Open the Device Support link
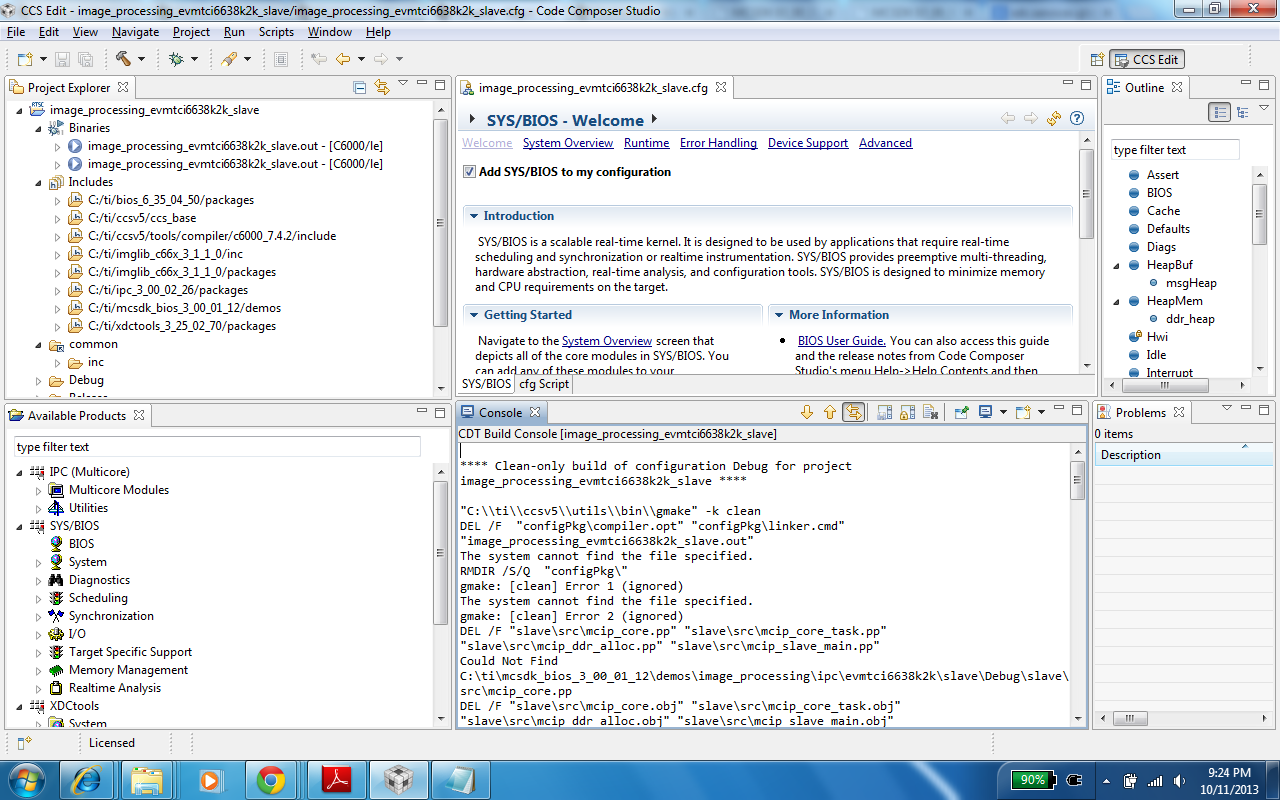1280x800 pixels. click(x=808, y=143)
